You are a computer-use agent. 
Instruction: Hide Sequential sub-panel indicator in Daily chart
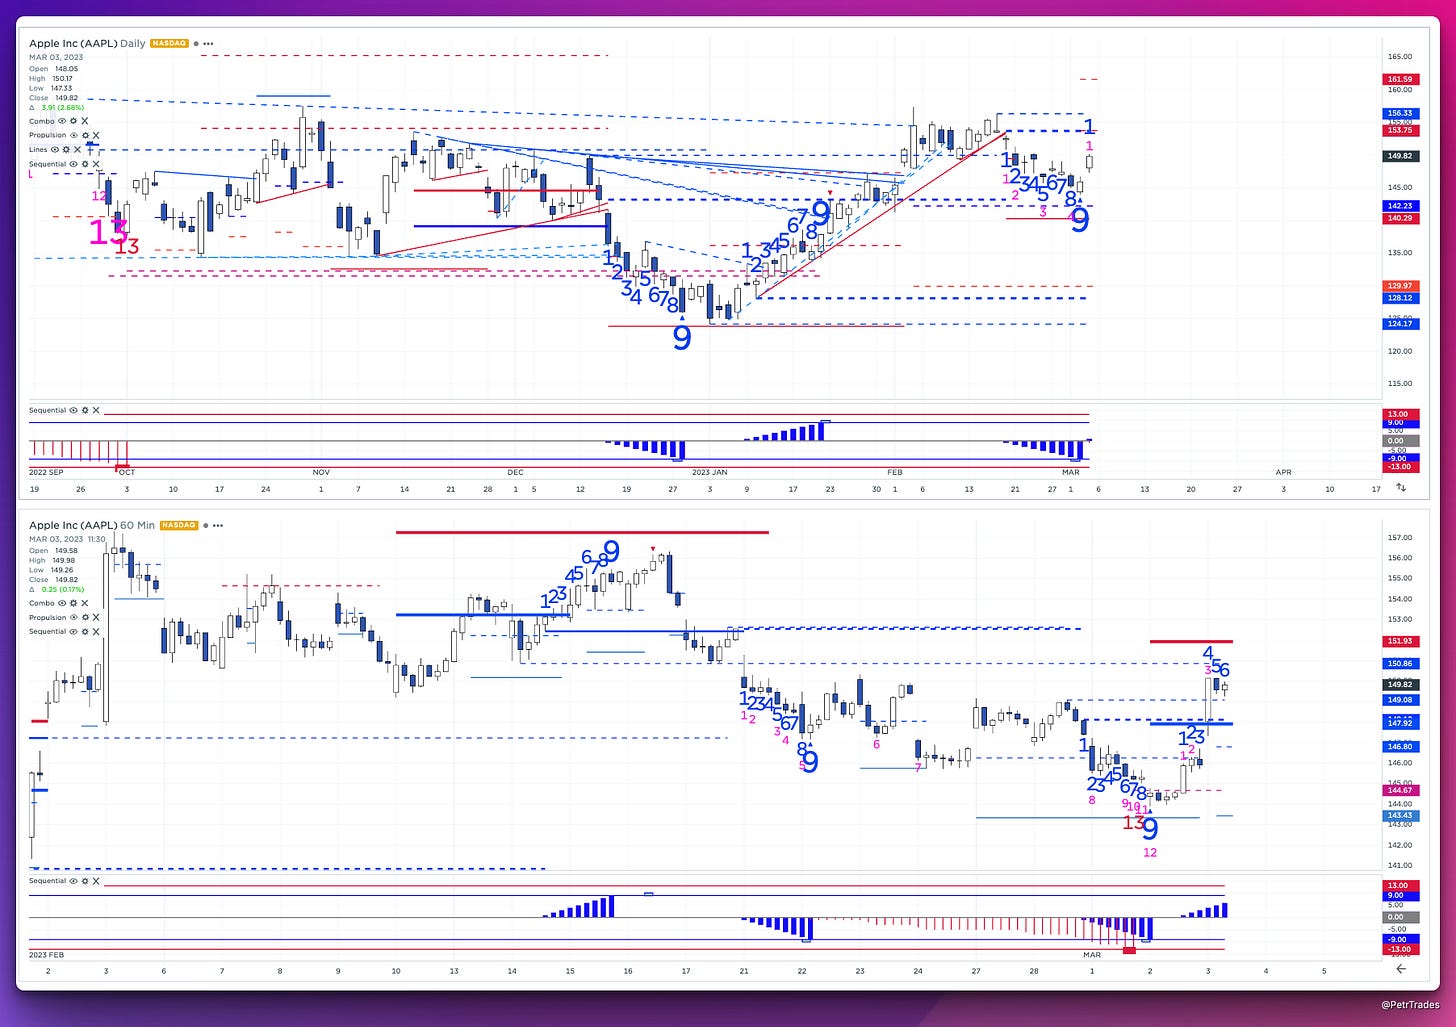(x=74, y=410)
